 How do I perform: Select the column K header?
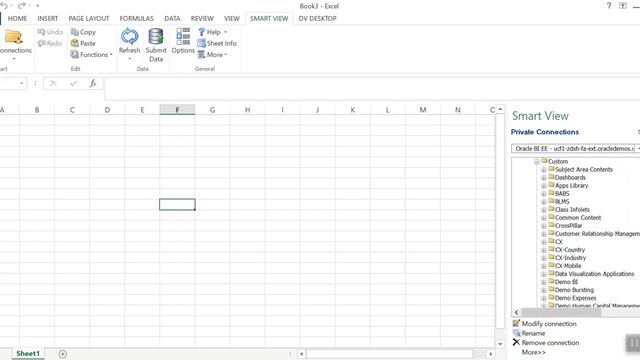(353, 110)
